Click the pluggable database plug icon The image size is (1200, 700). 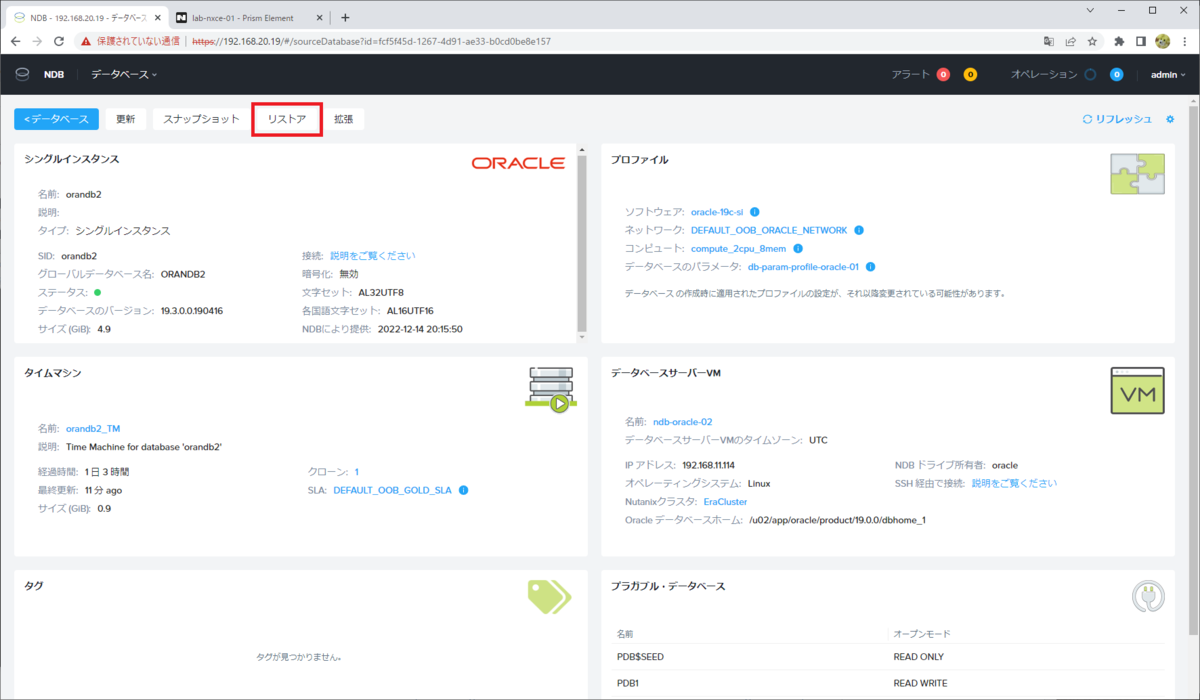pyautogui.click(x=1148, y=597)
